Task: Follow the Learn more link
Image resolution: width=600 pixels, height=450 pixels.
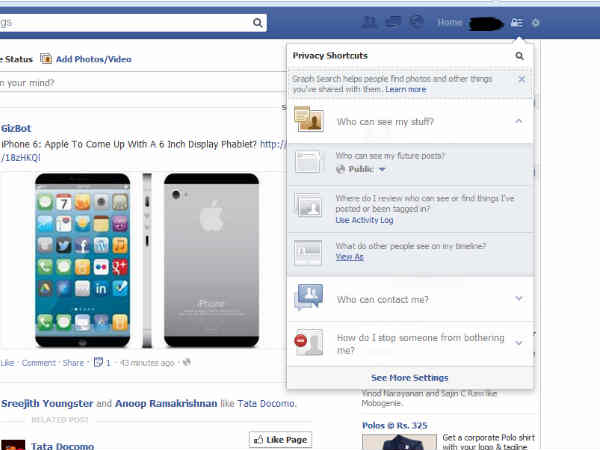Action: click(406, 89)
